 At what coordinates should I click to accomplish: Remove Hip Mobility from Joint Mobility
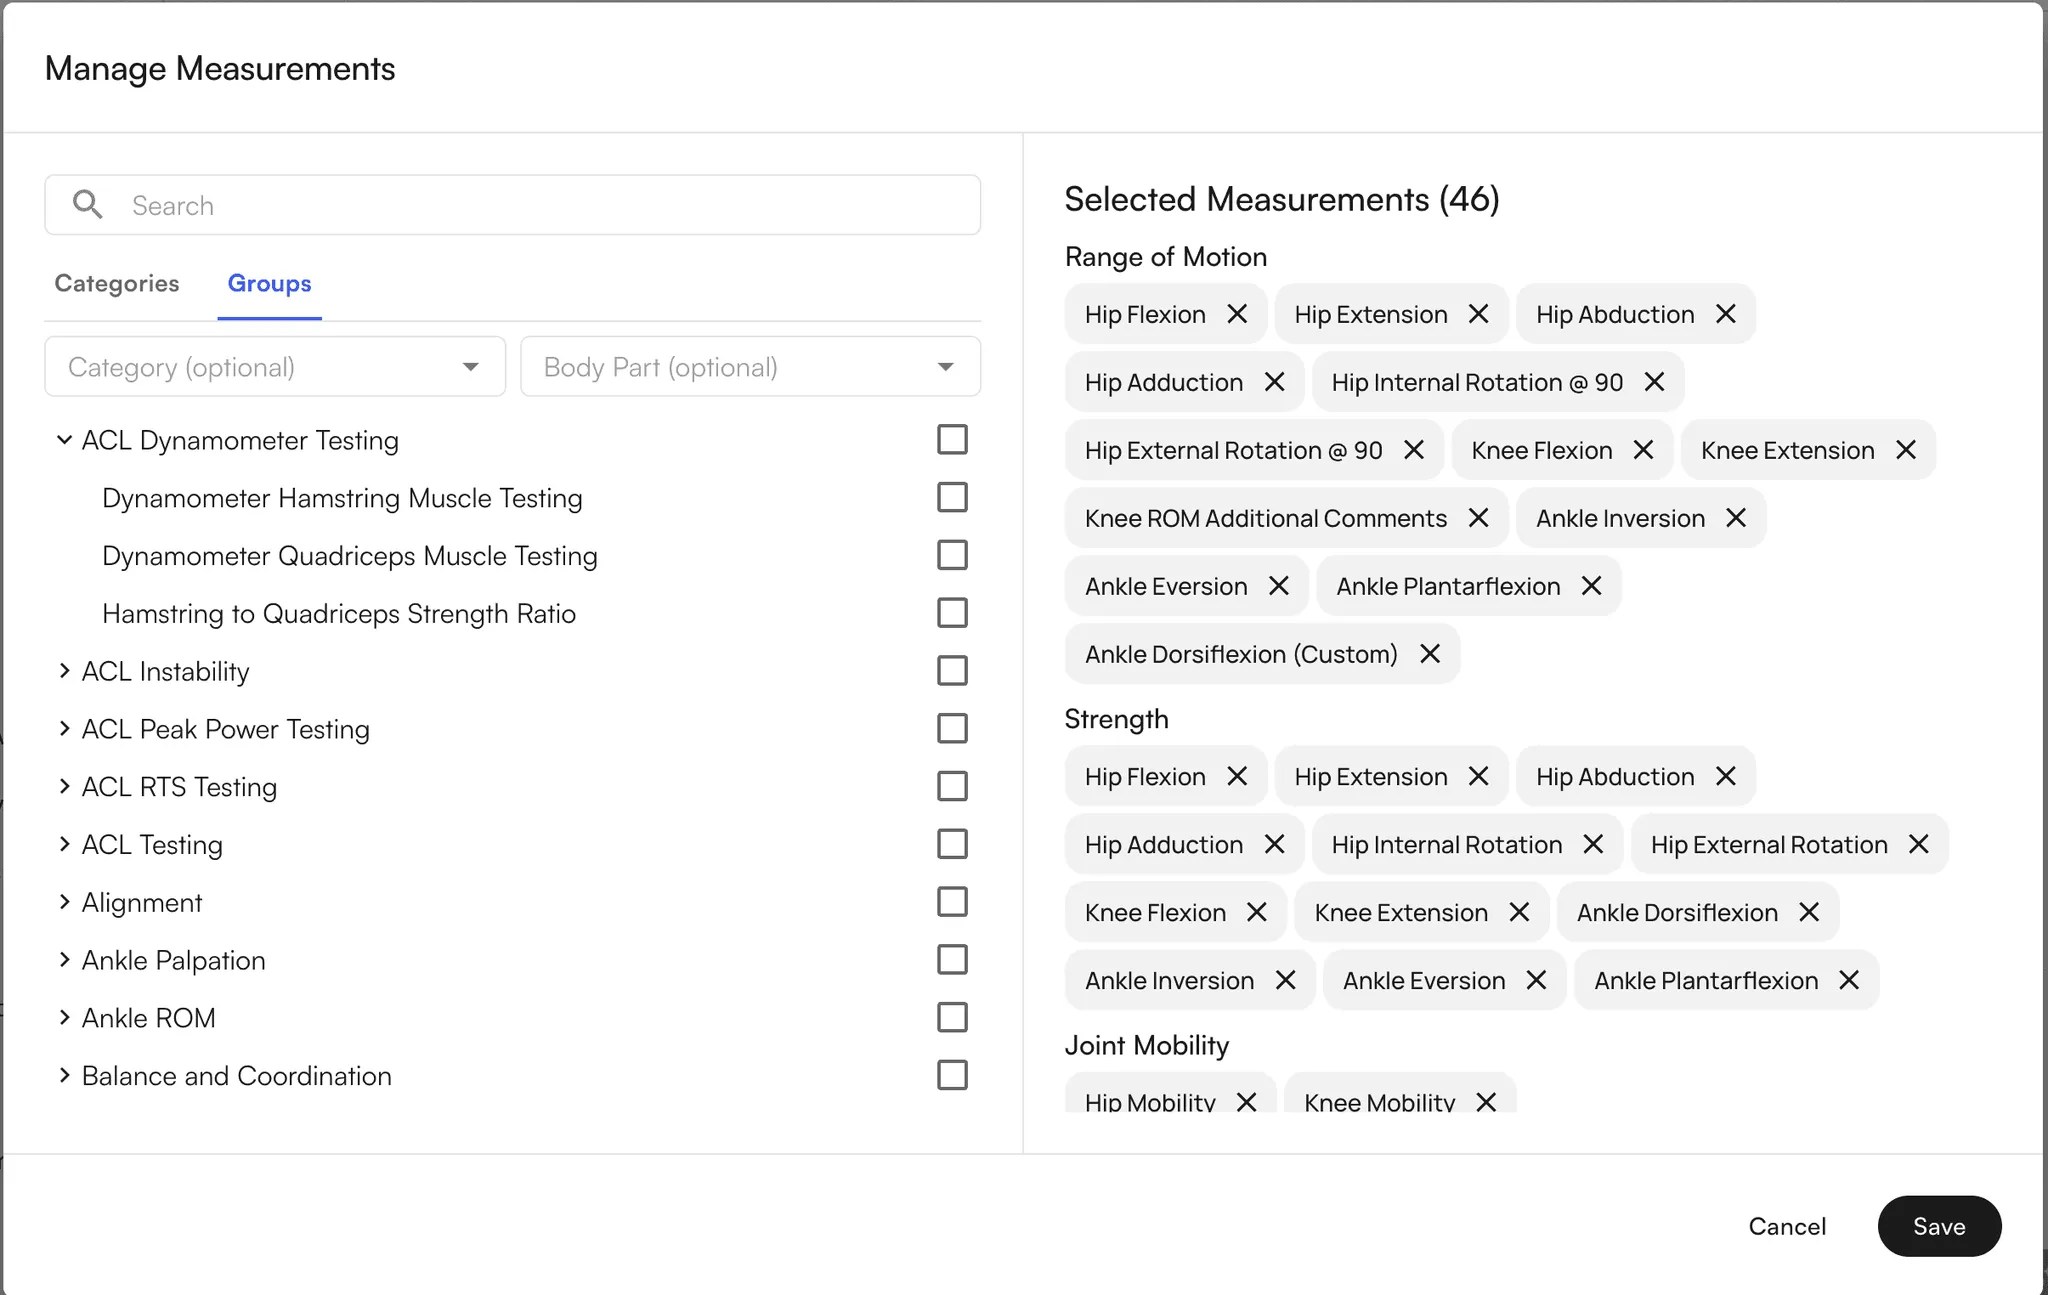pyautogui.click(x=1246, y=1102)
